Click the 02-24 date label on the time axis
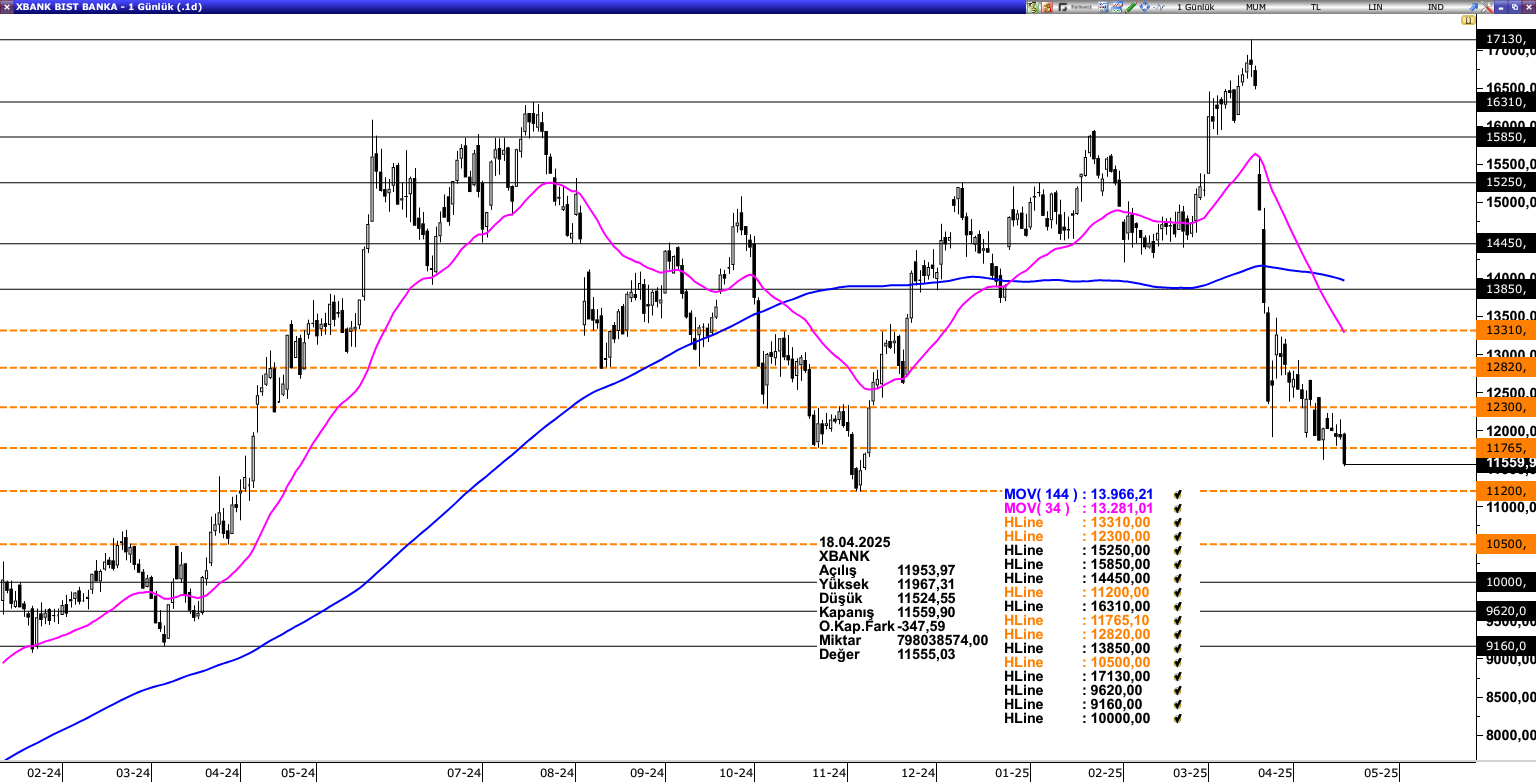 (44, 773)
